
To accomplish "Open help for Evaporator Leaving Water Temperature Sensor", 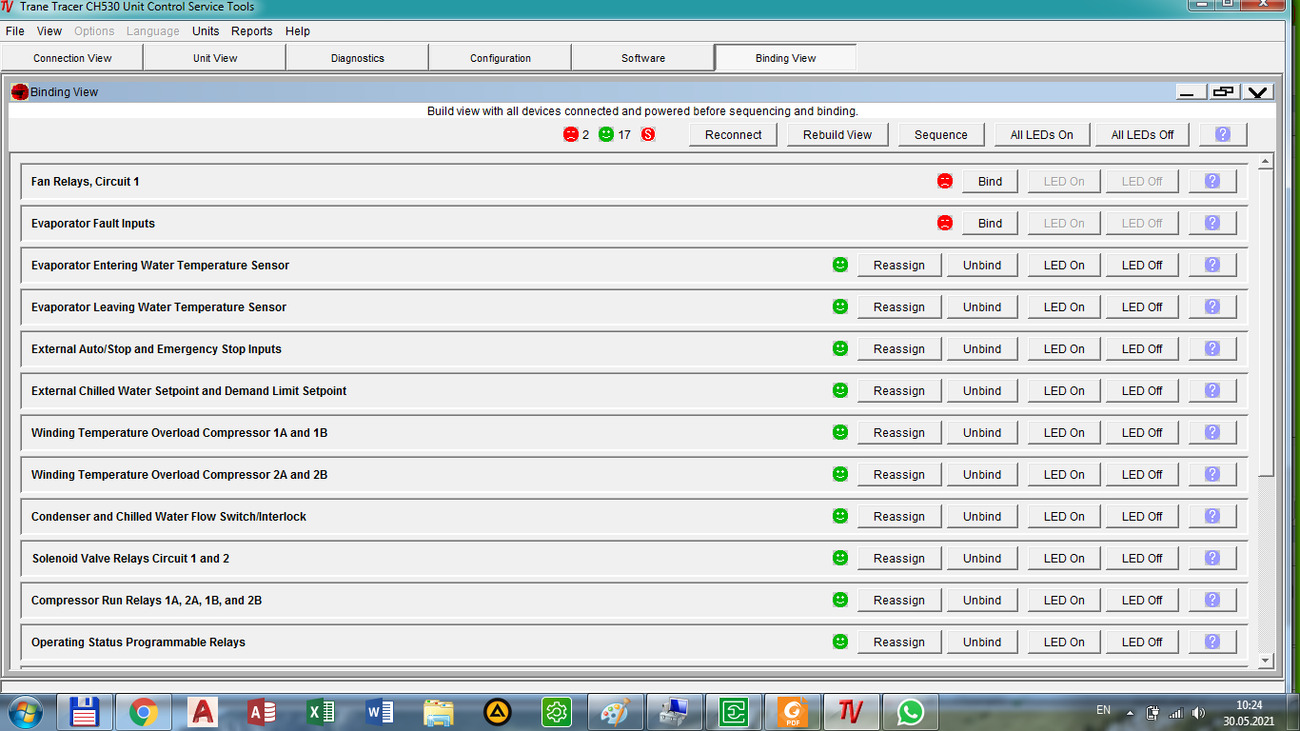I will click(1212, 307).
